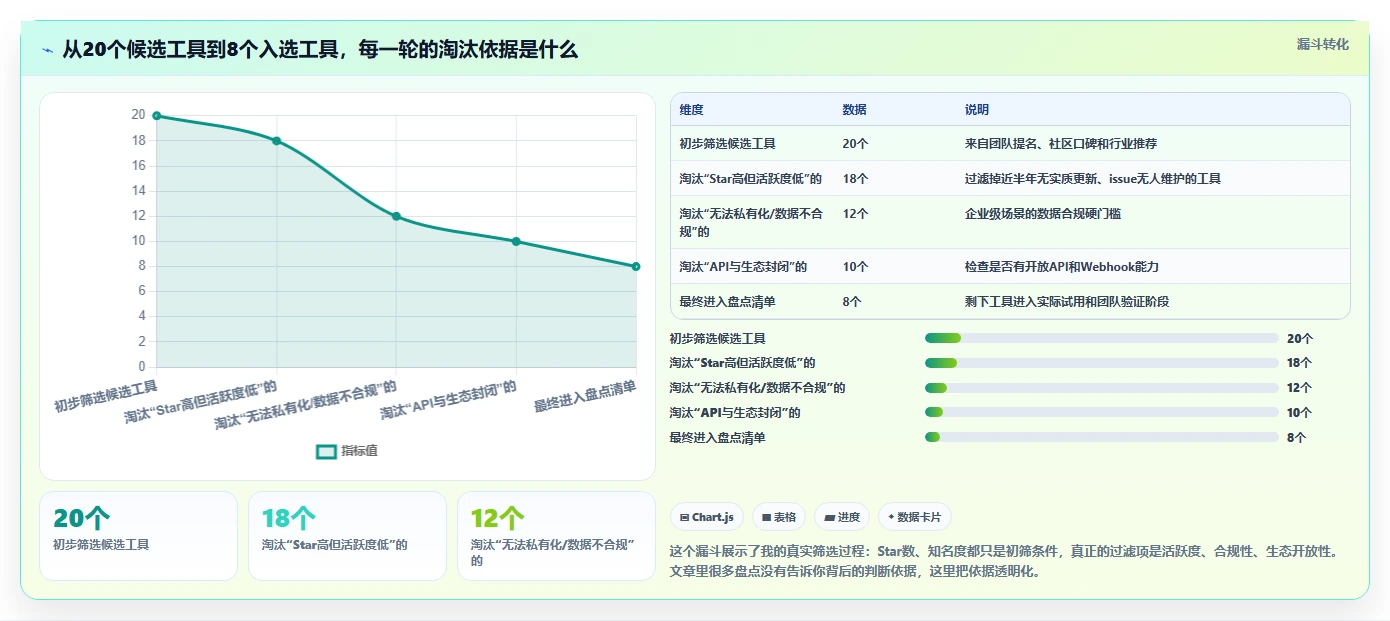The image size is (1390, 621).
Task: Click the chart x-axis label 最终进入盘点清单
Action: pyautogui.click(x=585, y=397)
